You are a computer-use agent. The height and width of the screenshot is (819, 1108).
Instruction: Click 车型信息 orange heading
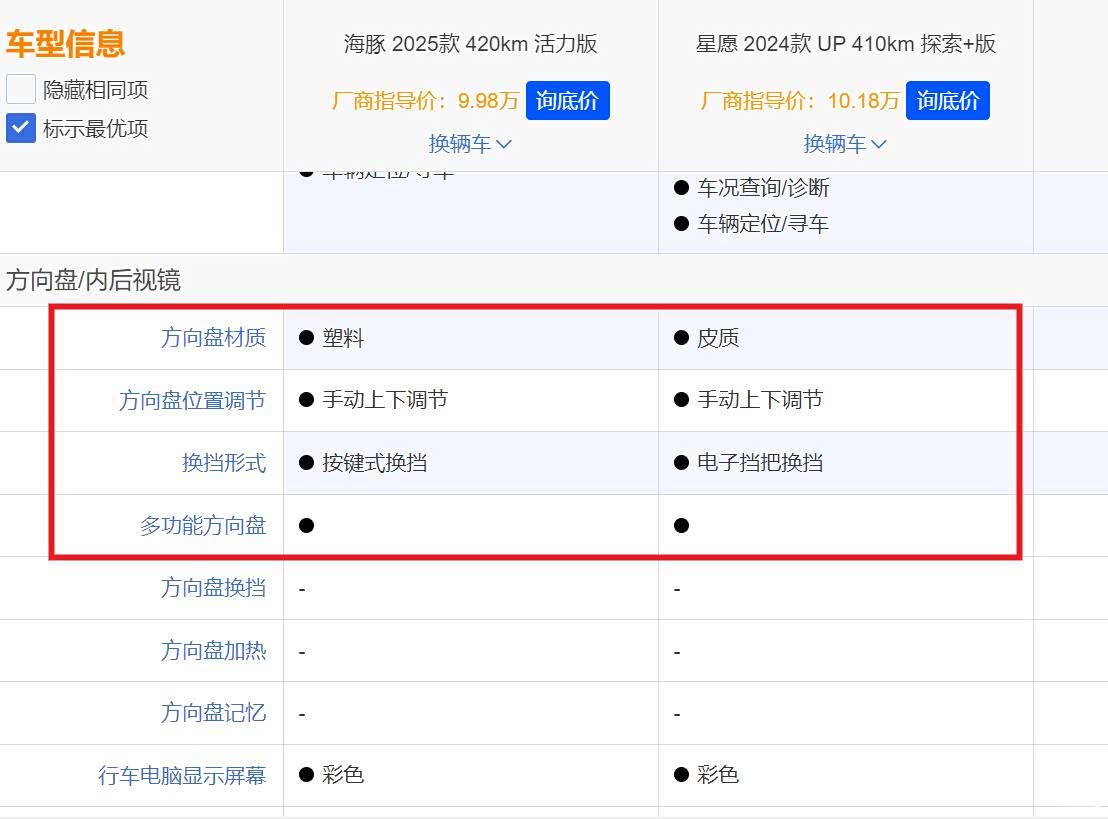tap(65, 44)
